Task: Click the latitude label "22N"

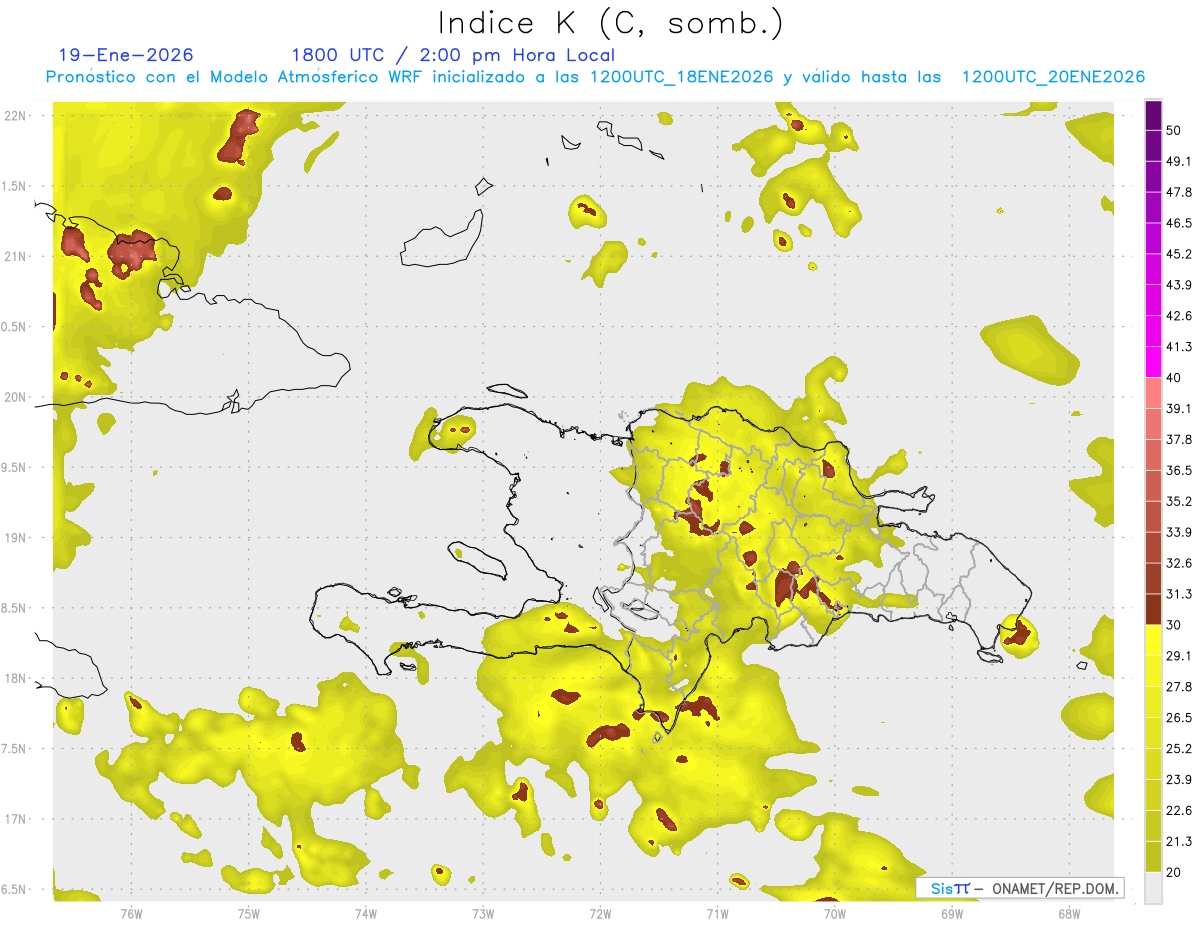Action: click(15, 115)
